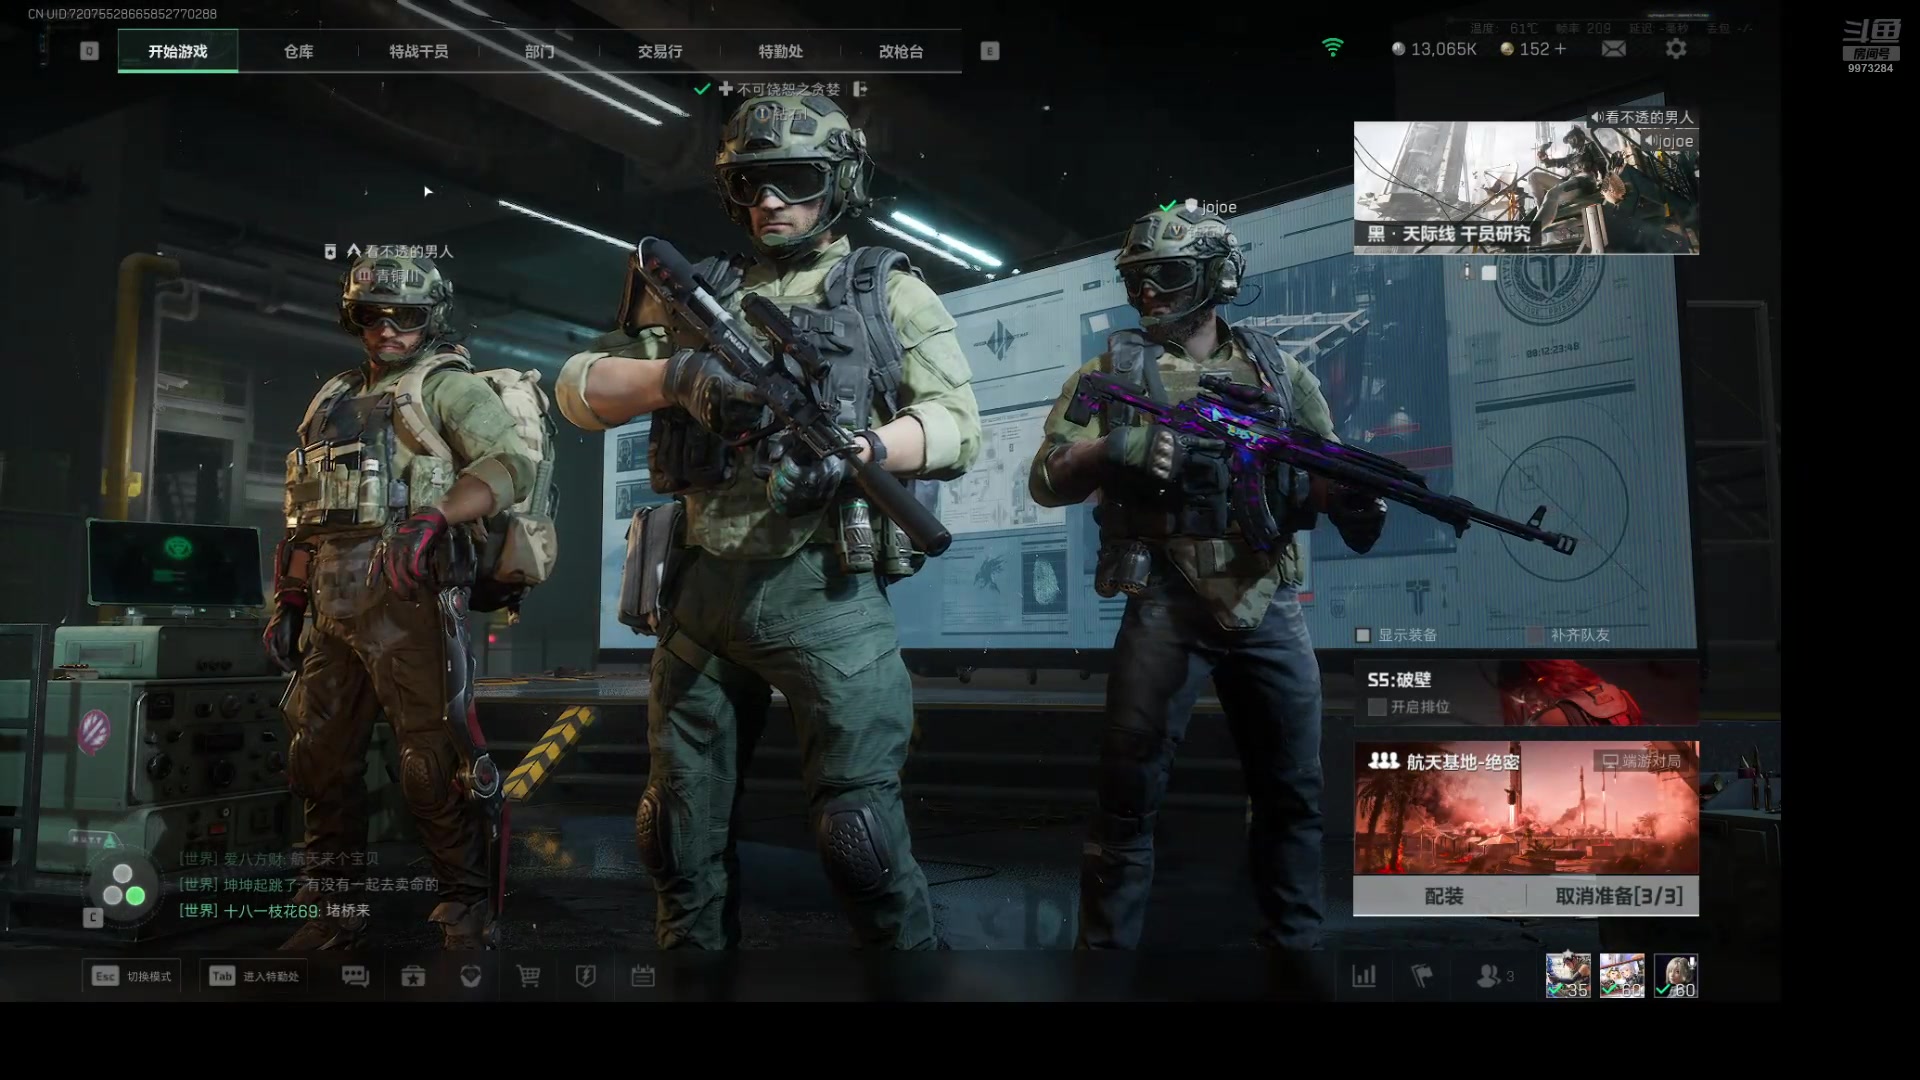
Task: Open the settings gear icon
Action: tap(1676, 49)
